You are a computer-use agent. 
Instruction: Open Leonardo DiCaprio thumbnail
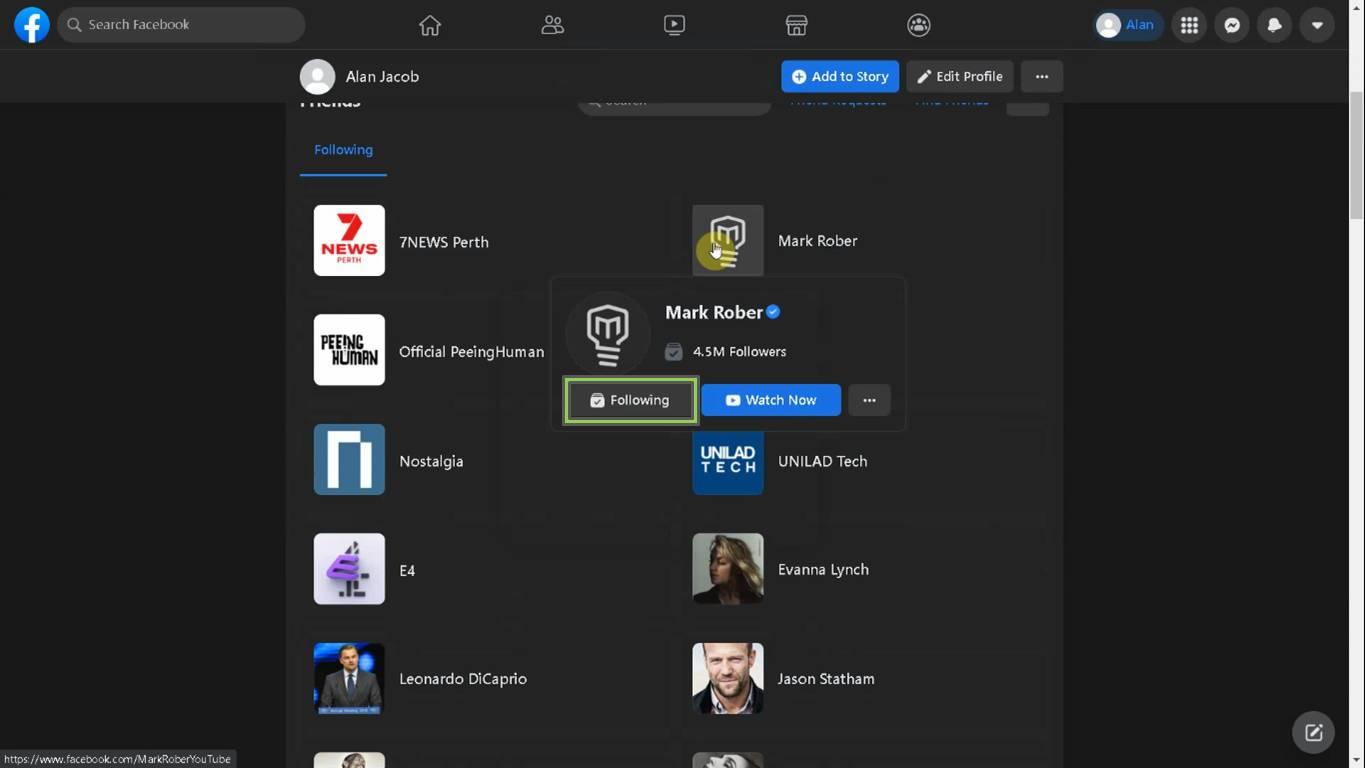pyautogui.click(x=349, y=678)
